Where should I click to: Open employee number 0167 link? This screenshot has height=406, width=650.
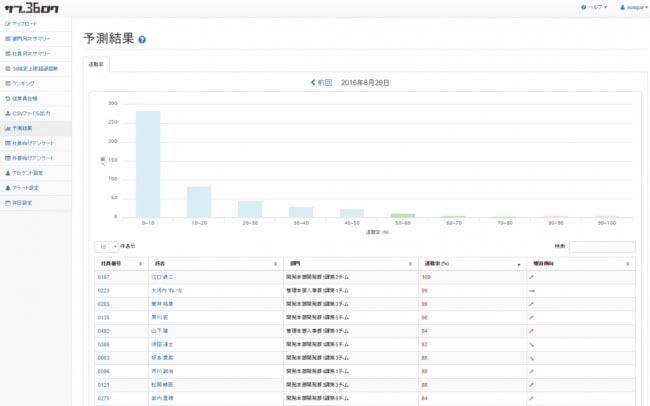pyautogui.click(x=103, y=276)
